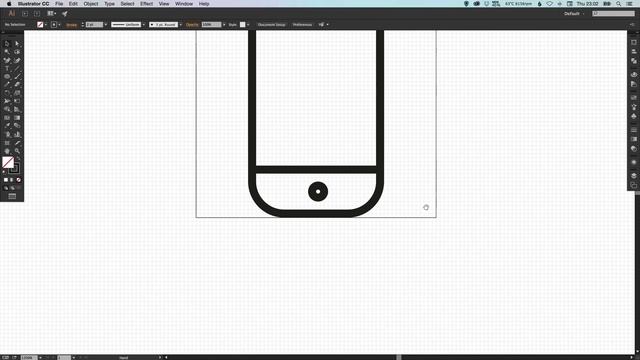Select the Eraser tool
The width and height of the screenshot is (640, 360).
[x=17, y=84]
